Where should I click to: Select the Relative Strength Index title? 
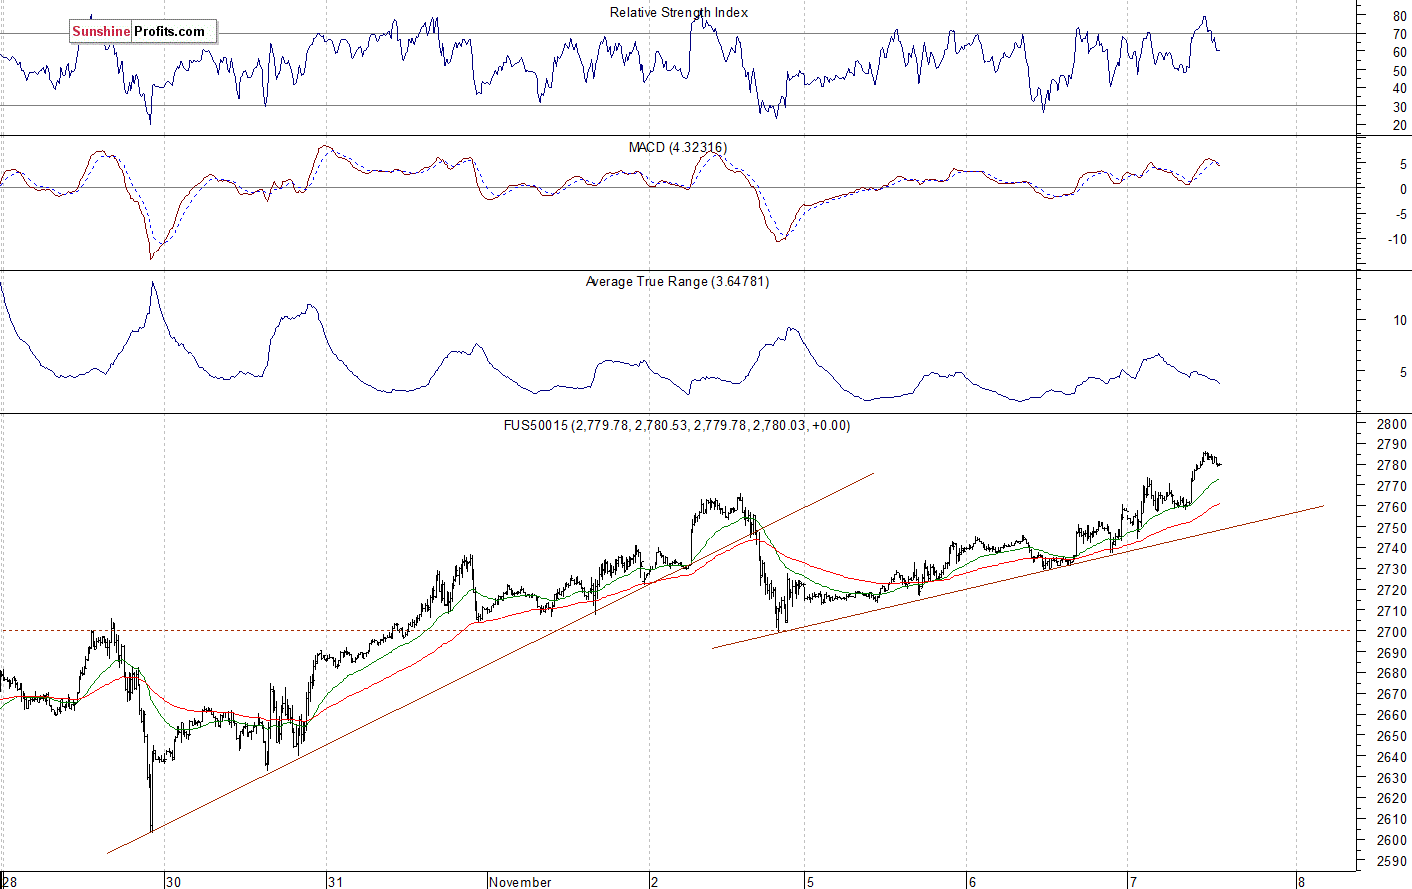(x=679, y=13)
